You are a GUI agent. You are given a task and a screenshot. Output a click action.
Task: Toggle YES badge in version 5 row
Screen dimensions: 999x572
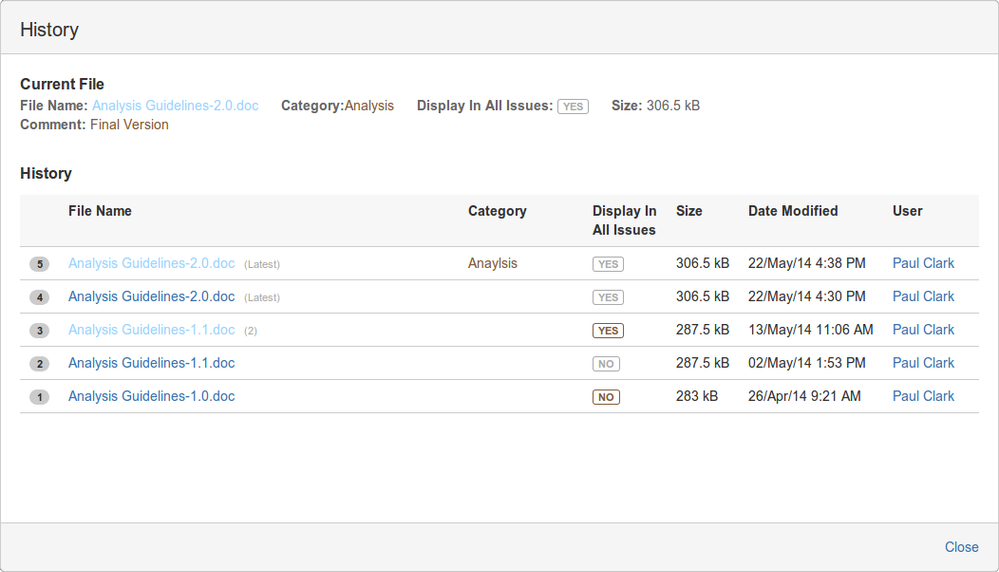[x=608, y=264]
